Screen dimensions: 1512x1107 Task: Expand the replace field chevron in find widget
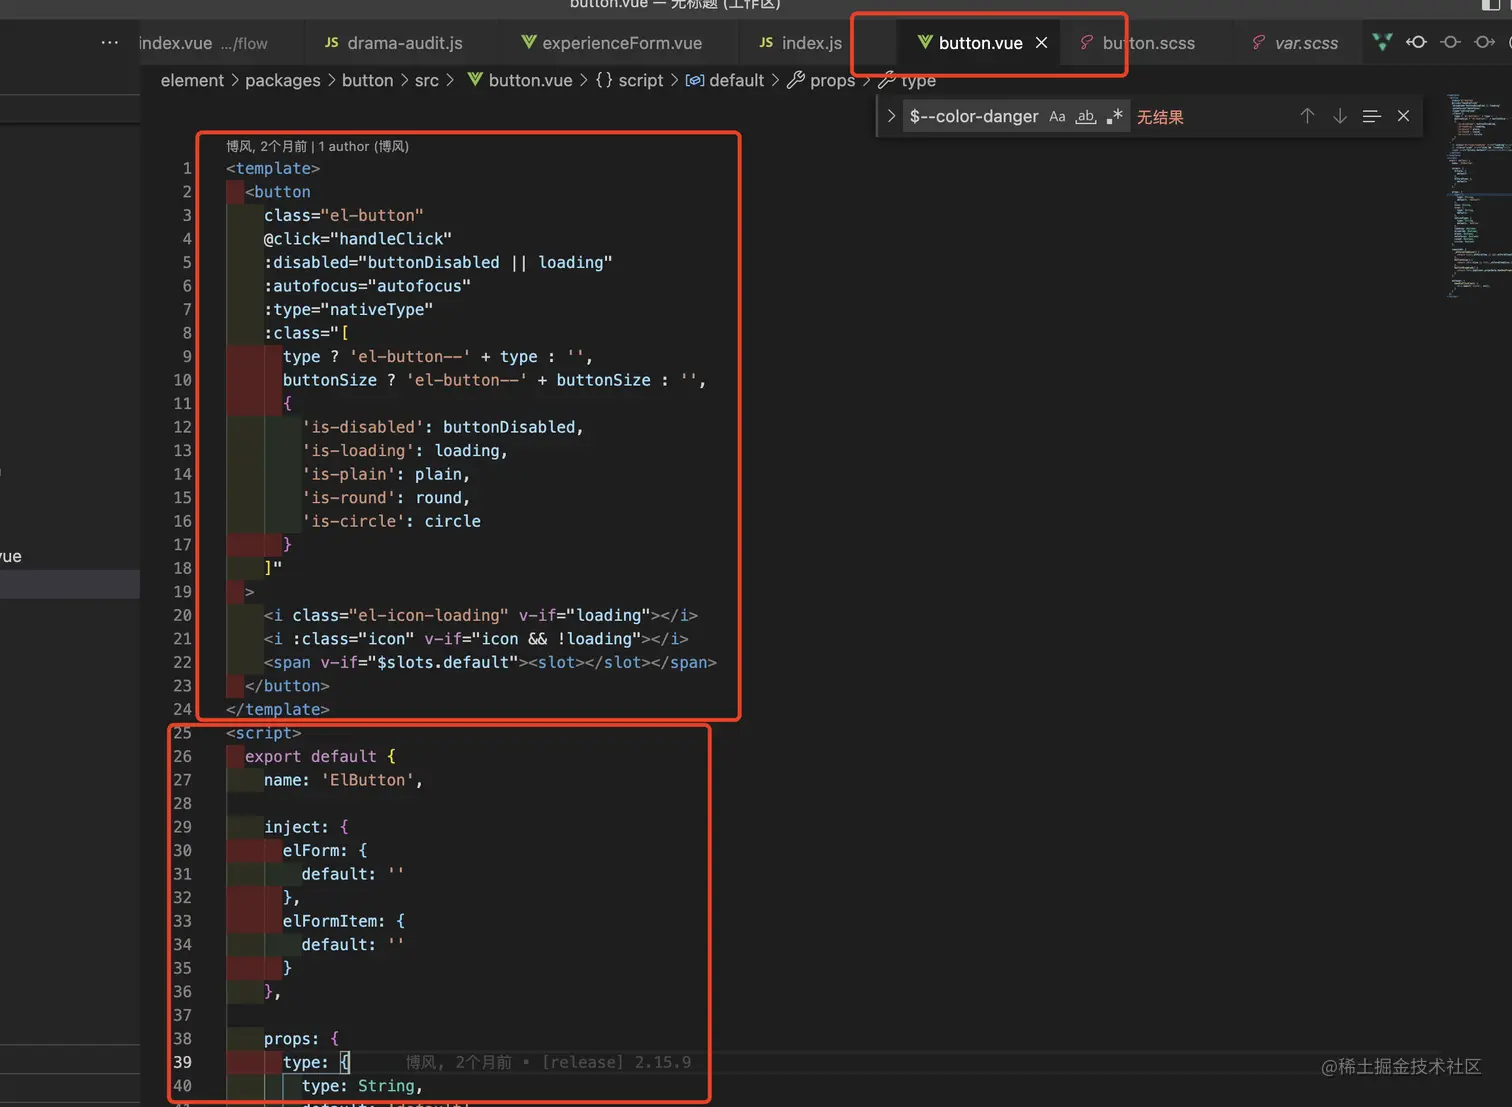tap(891, 116)
